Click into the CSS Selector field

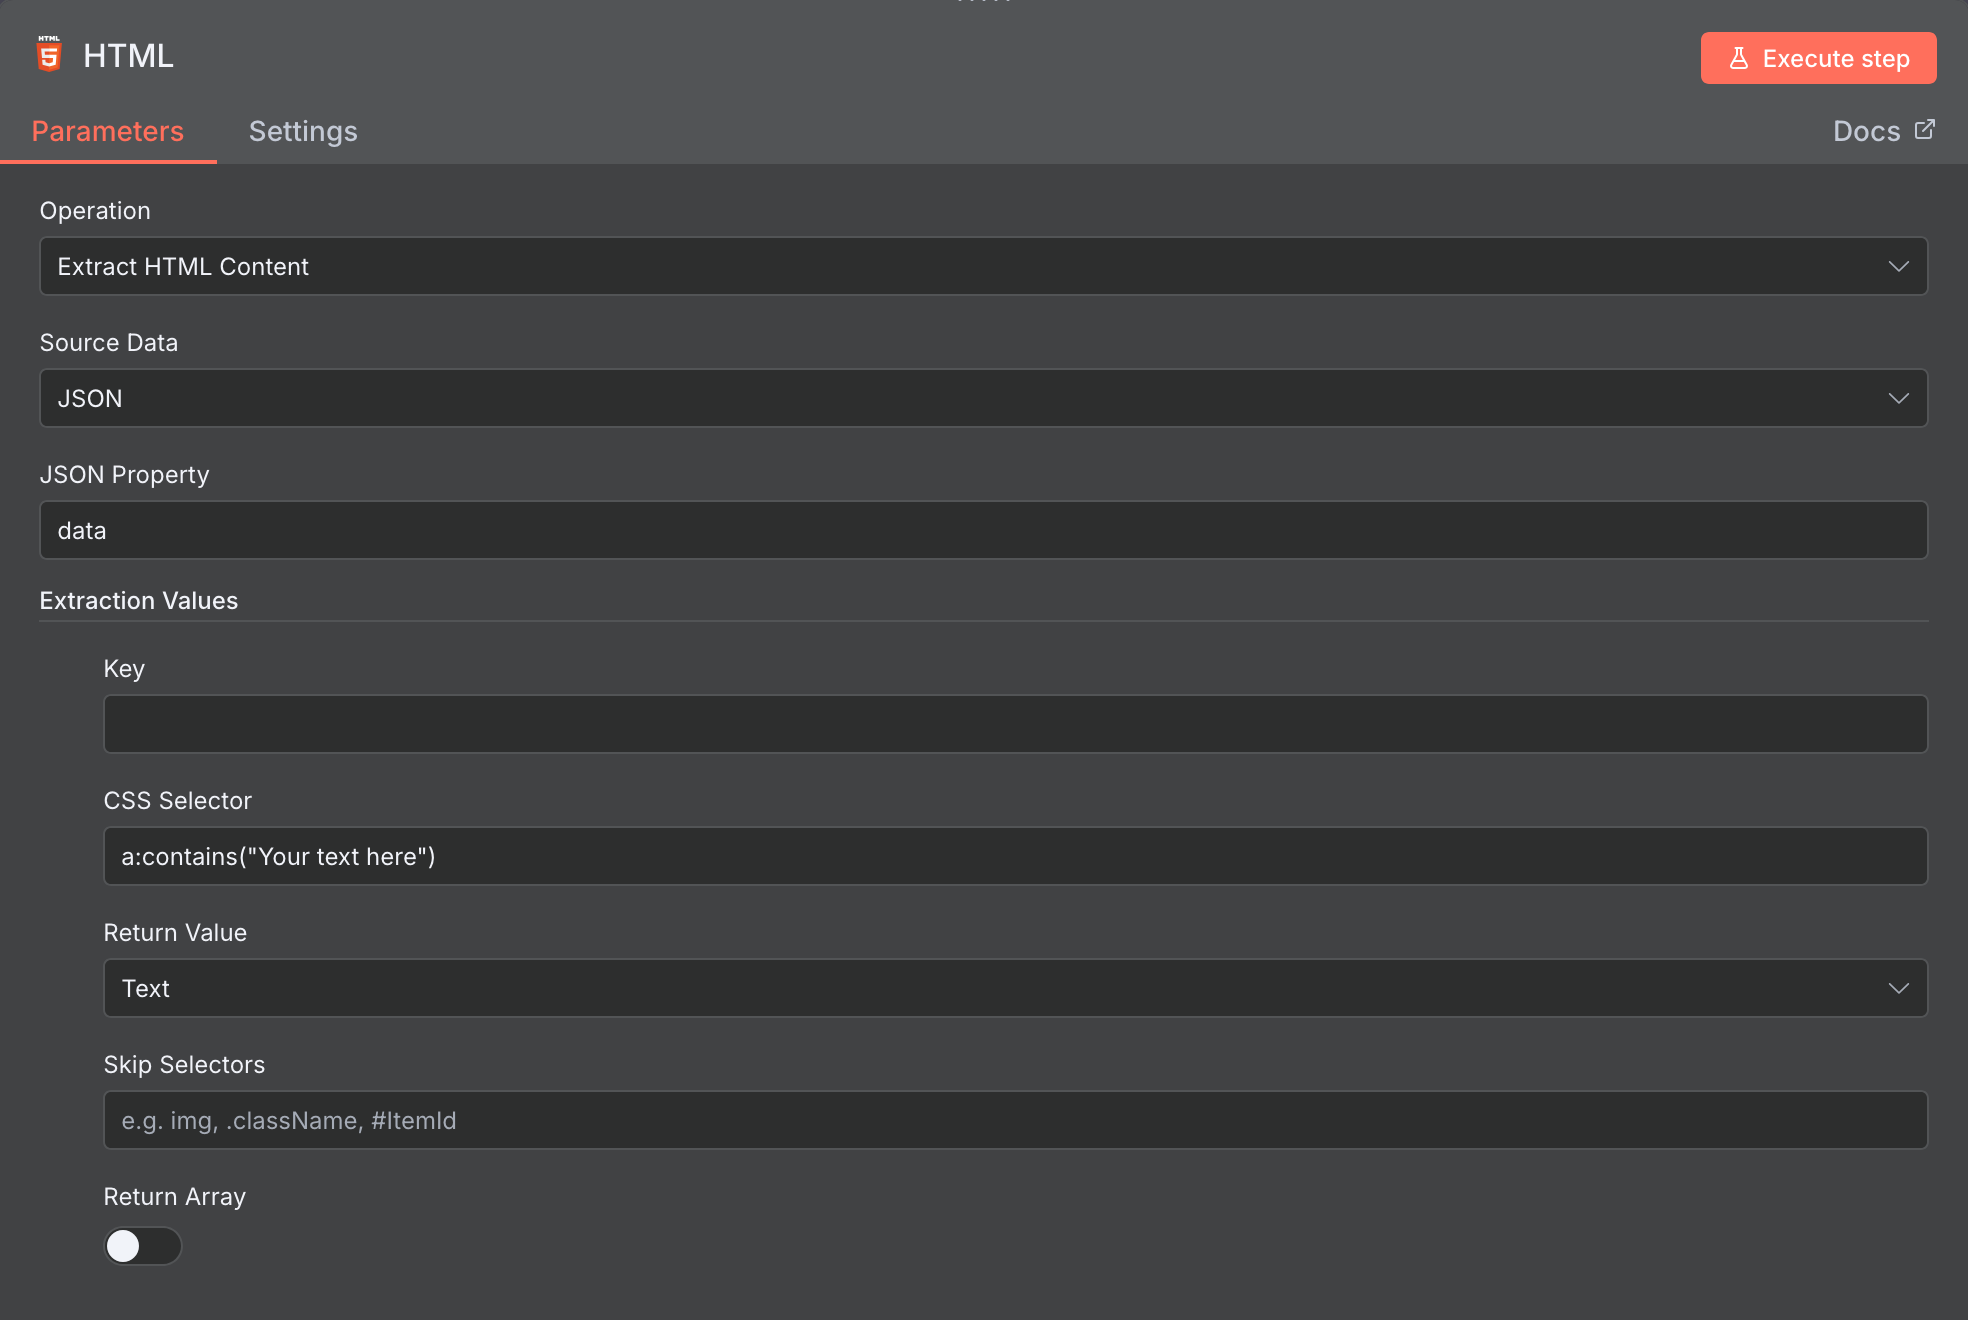(1015, 856)
